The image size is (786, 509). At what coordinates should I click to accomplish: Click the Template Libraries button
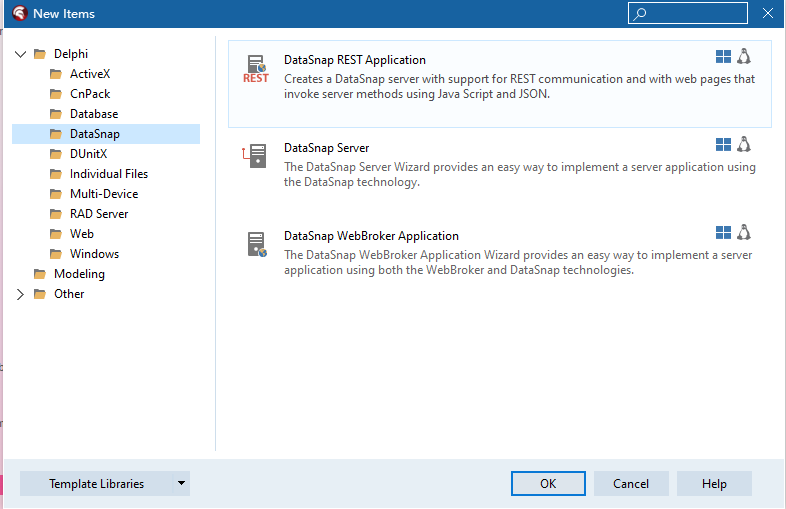[x=96, y=483]
